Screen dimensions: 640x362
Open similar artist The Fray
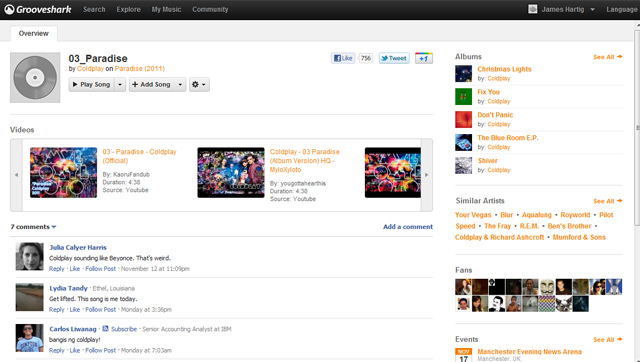(497, 226)
